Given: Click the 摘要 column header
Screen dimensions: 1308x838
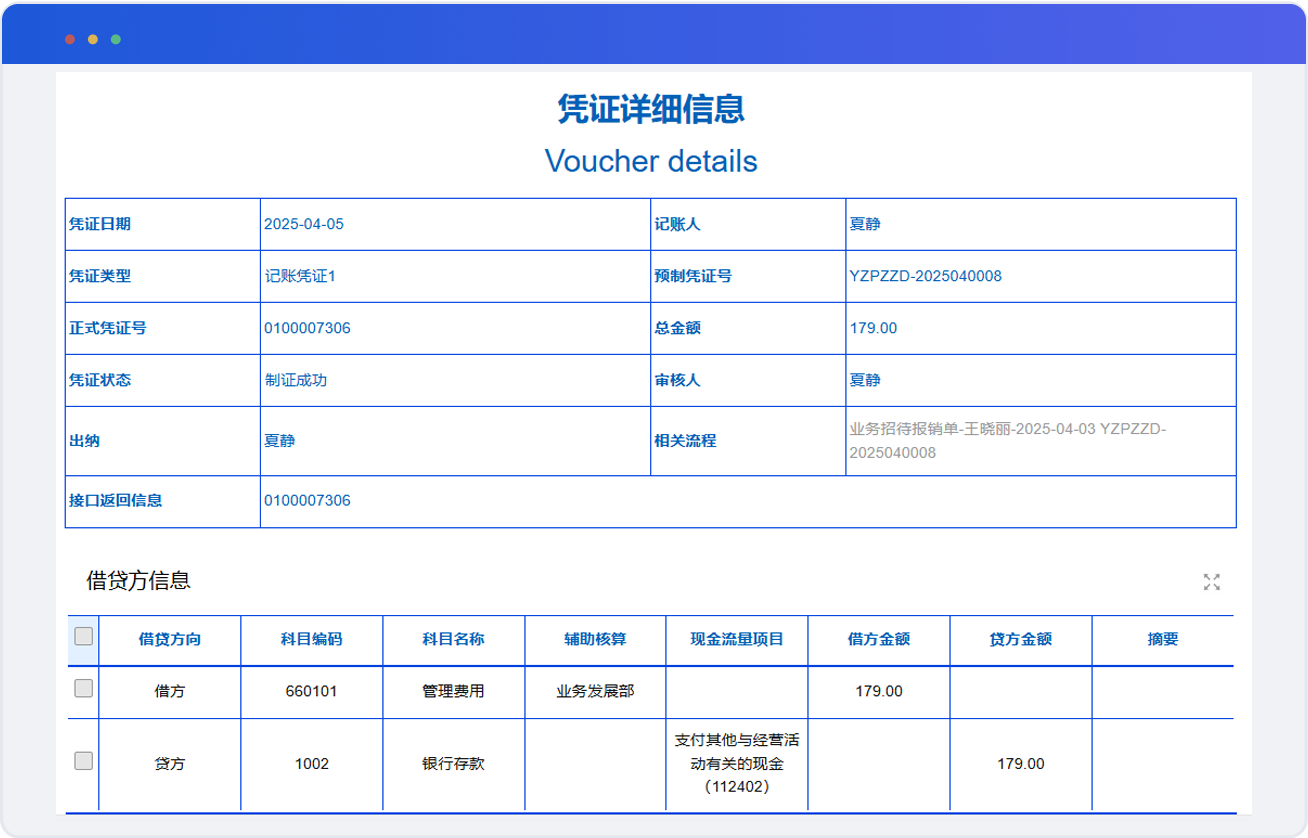Looking at the screenshot, I should pos(1162,639).
